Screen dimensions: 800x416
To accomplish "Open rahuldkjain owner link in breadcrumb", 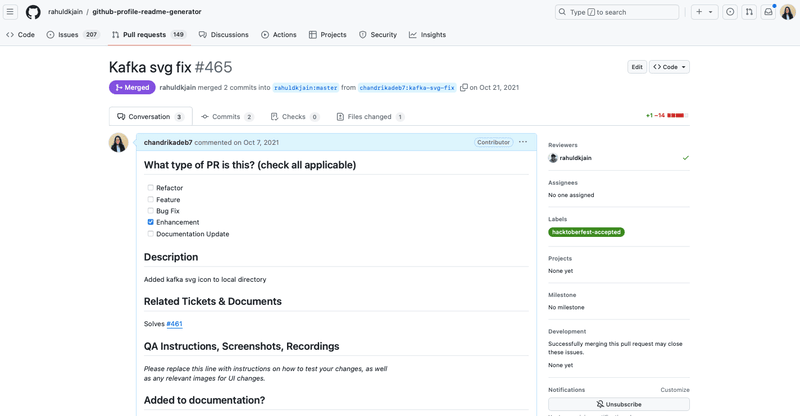I will click(x=65, y=12).
